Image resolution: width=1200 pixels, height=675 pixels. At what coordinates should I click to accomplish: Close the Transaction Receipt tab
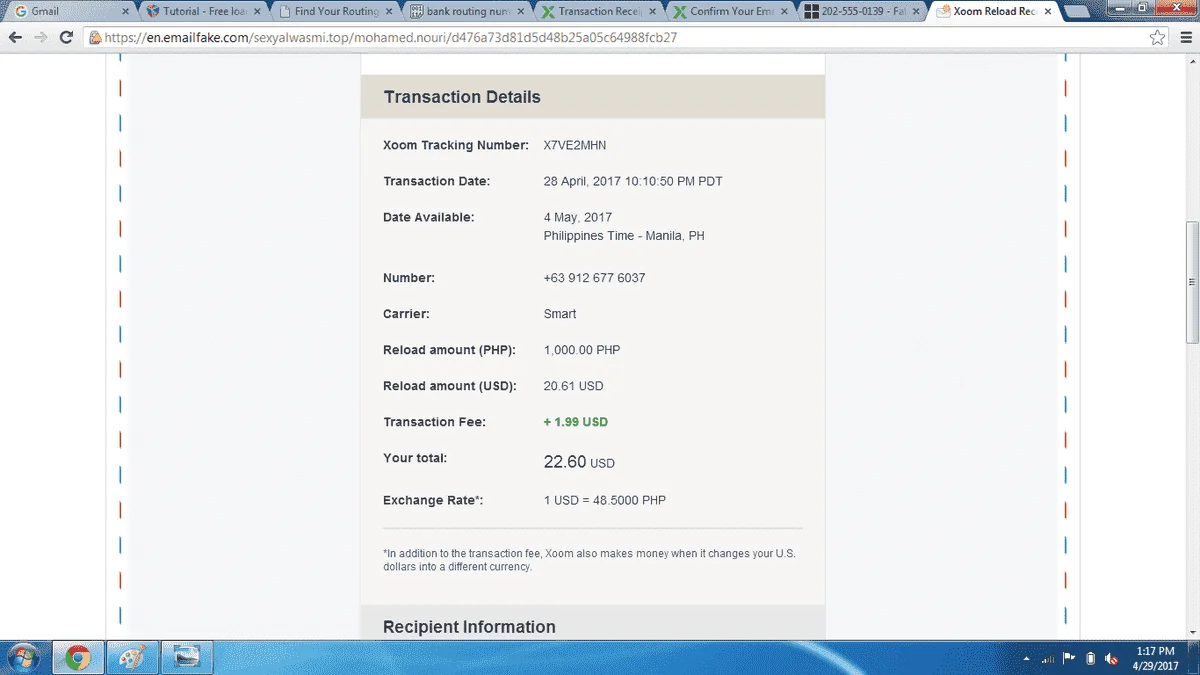[x=653, y=12]
